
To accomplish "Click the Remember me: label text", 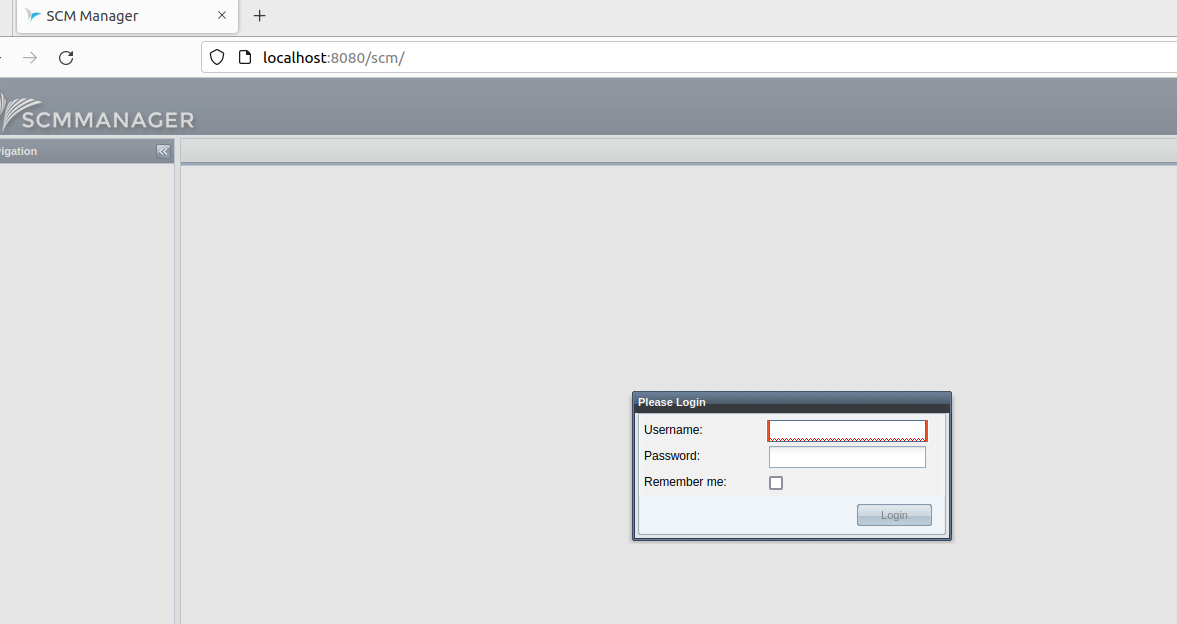I will [x=685, y=482].
